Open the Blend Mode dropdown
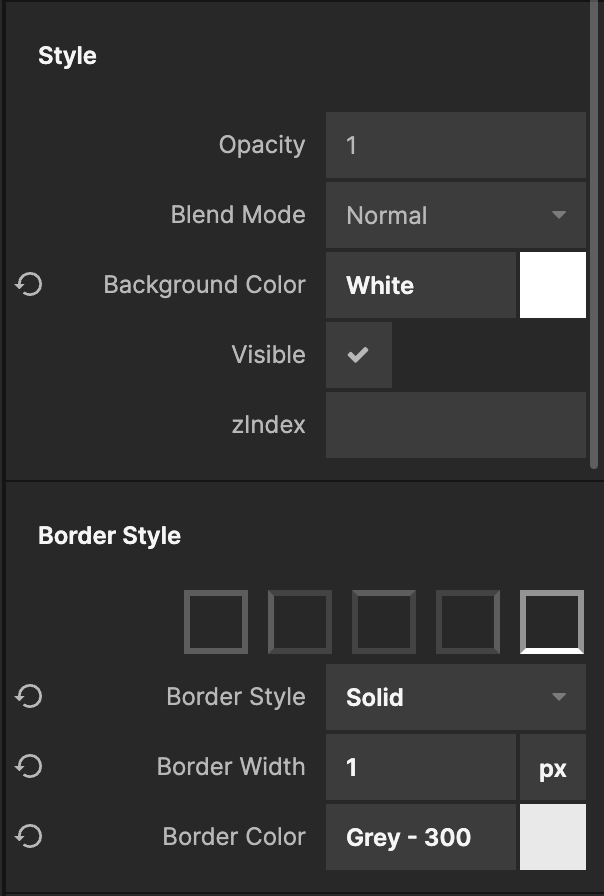 [455, 215]
